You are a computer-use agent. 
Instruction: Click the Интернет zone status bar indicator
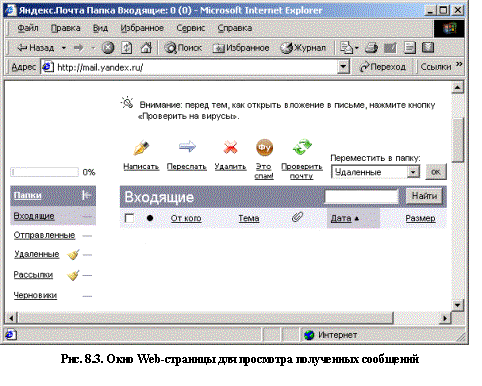point(331,335)
